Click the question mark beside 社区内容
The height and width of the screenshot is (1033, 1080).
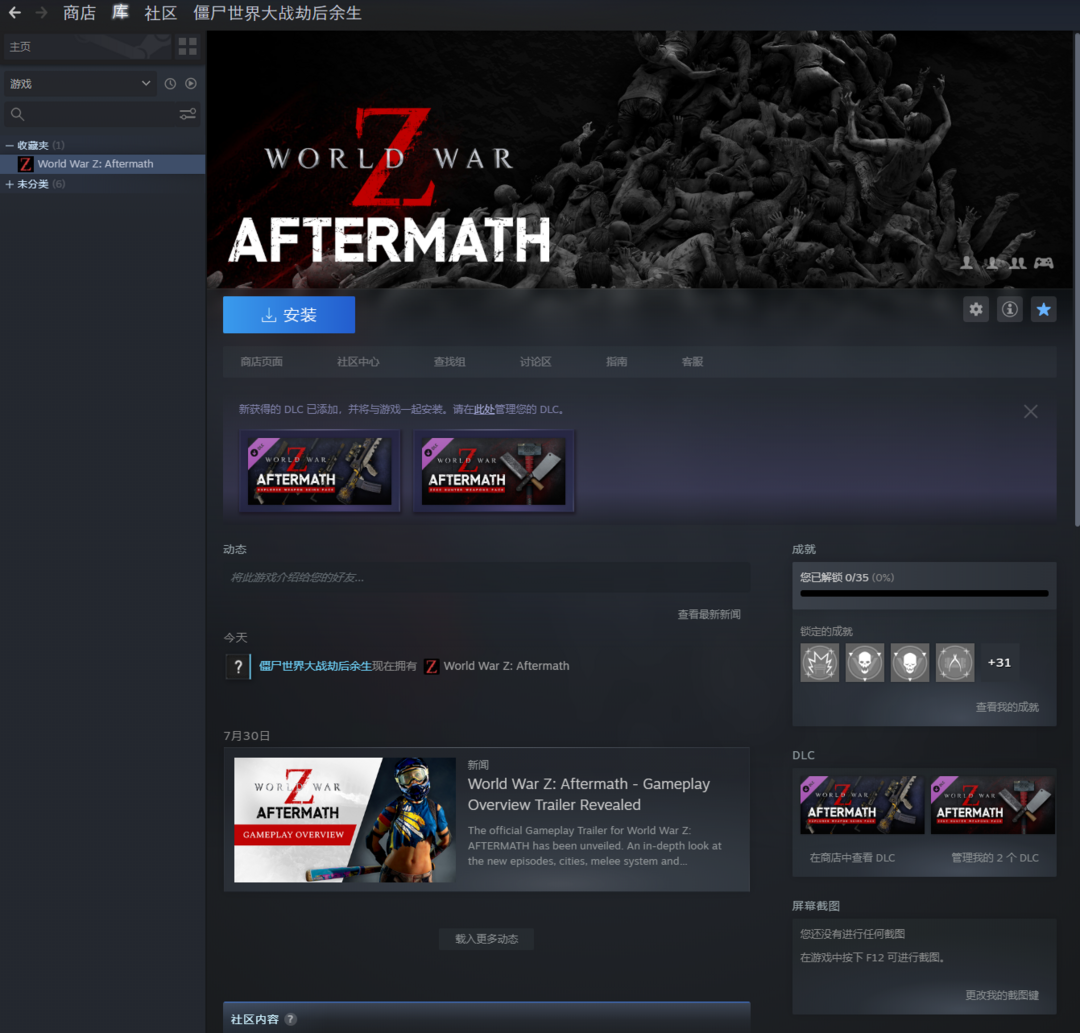click(x=291, y=1019)
